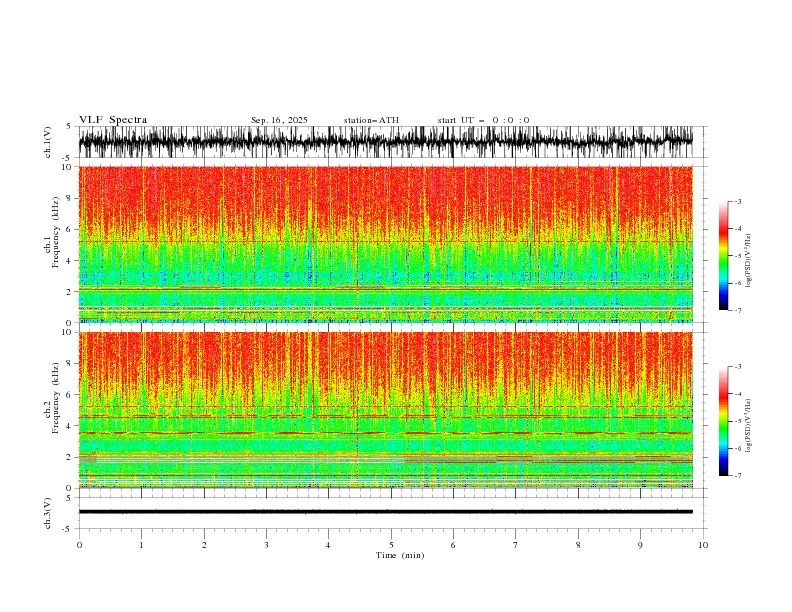This screenshot has width=792, height=612.
Task: Click the ch.1 spectrogram color scale bar
Action: point(723,256)
